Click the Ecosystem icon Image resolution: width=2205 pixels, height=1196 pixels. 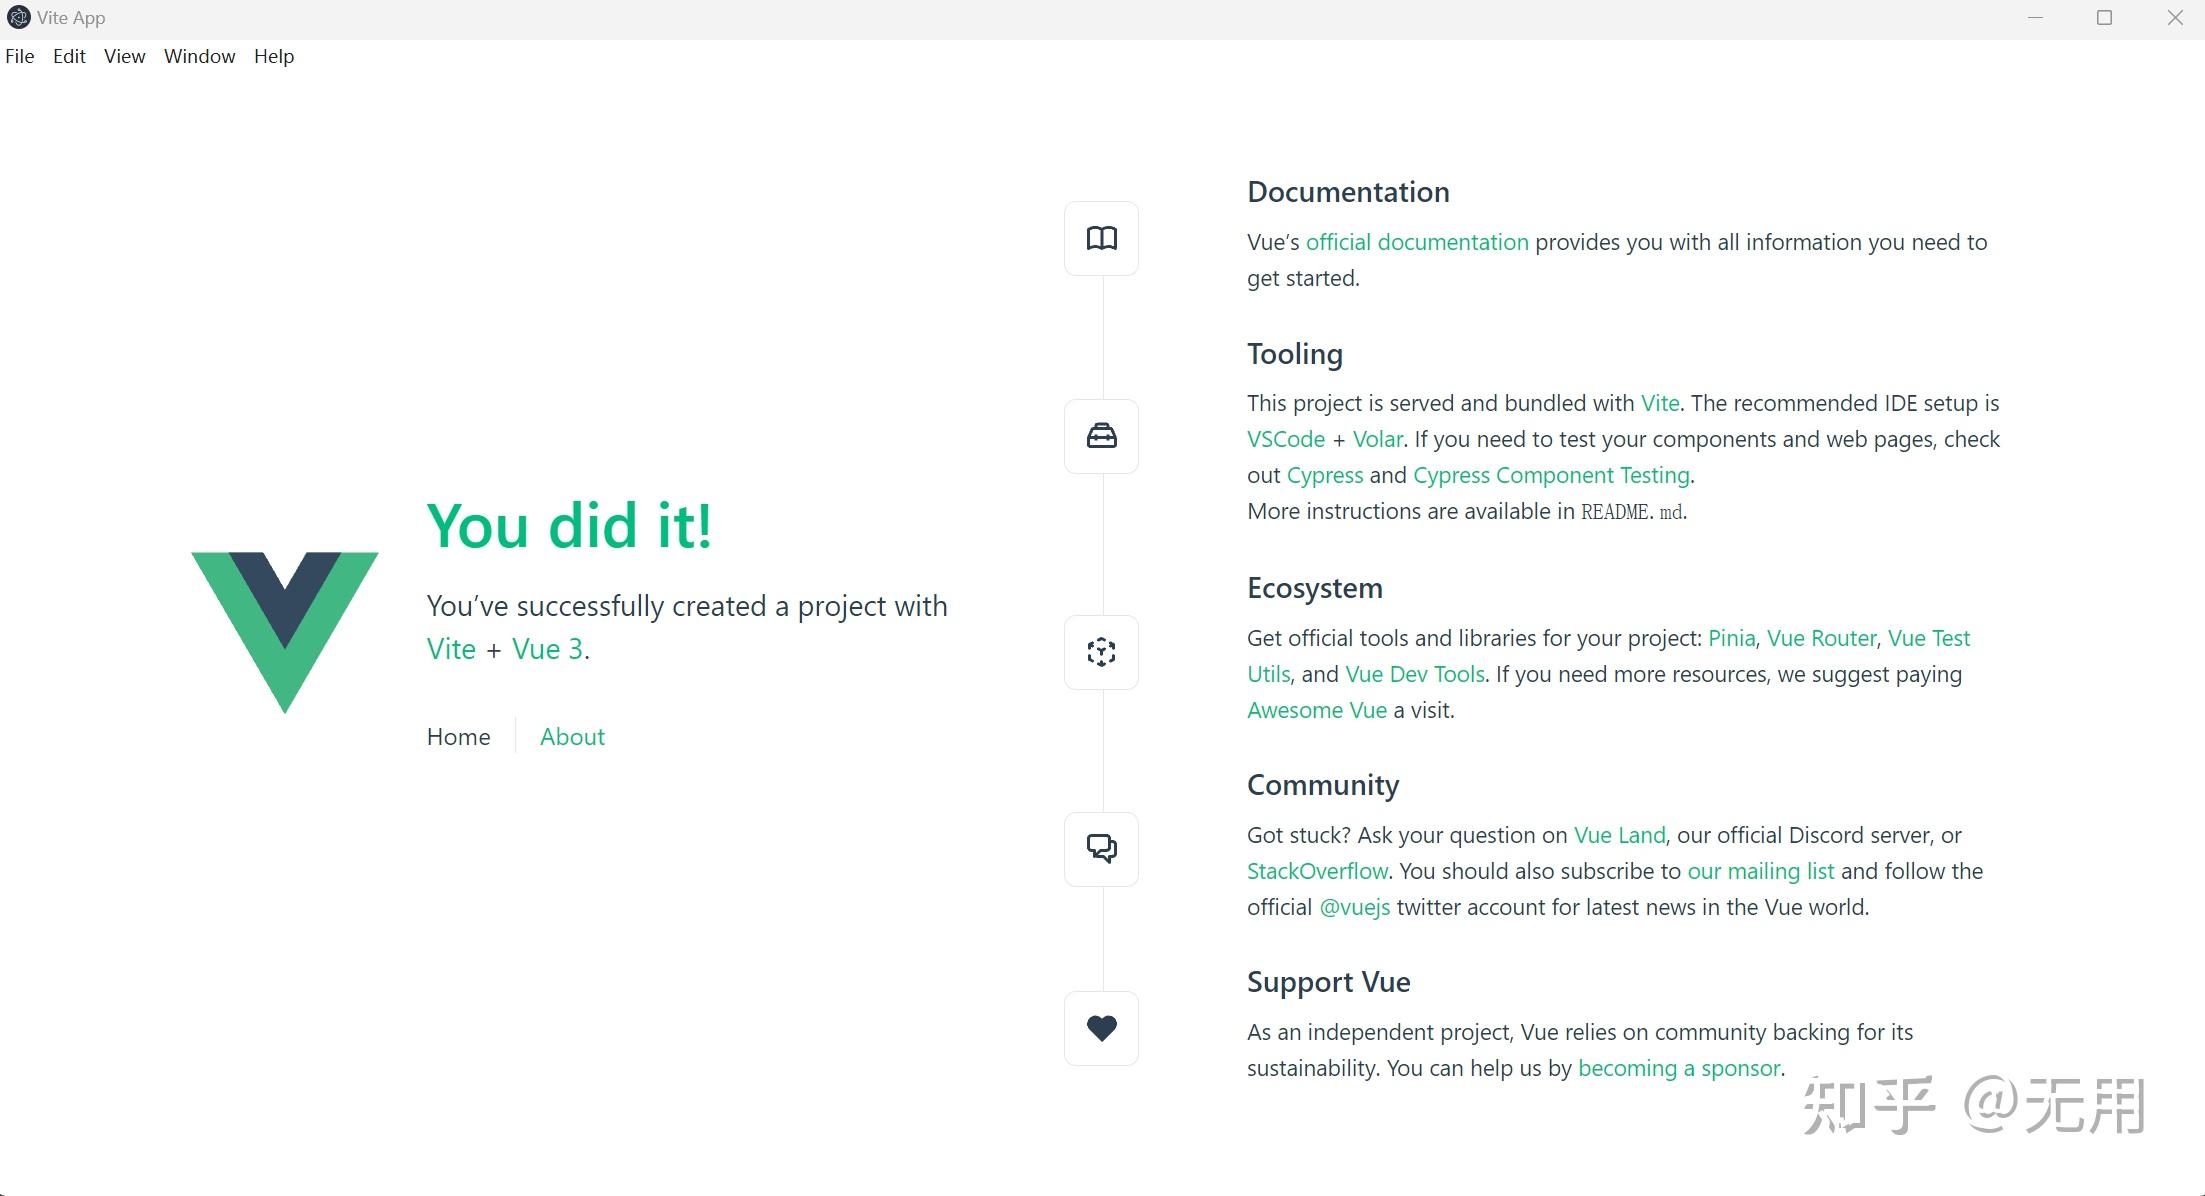(1101, 652)
